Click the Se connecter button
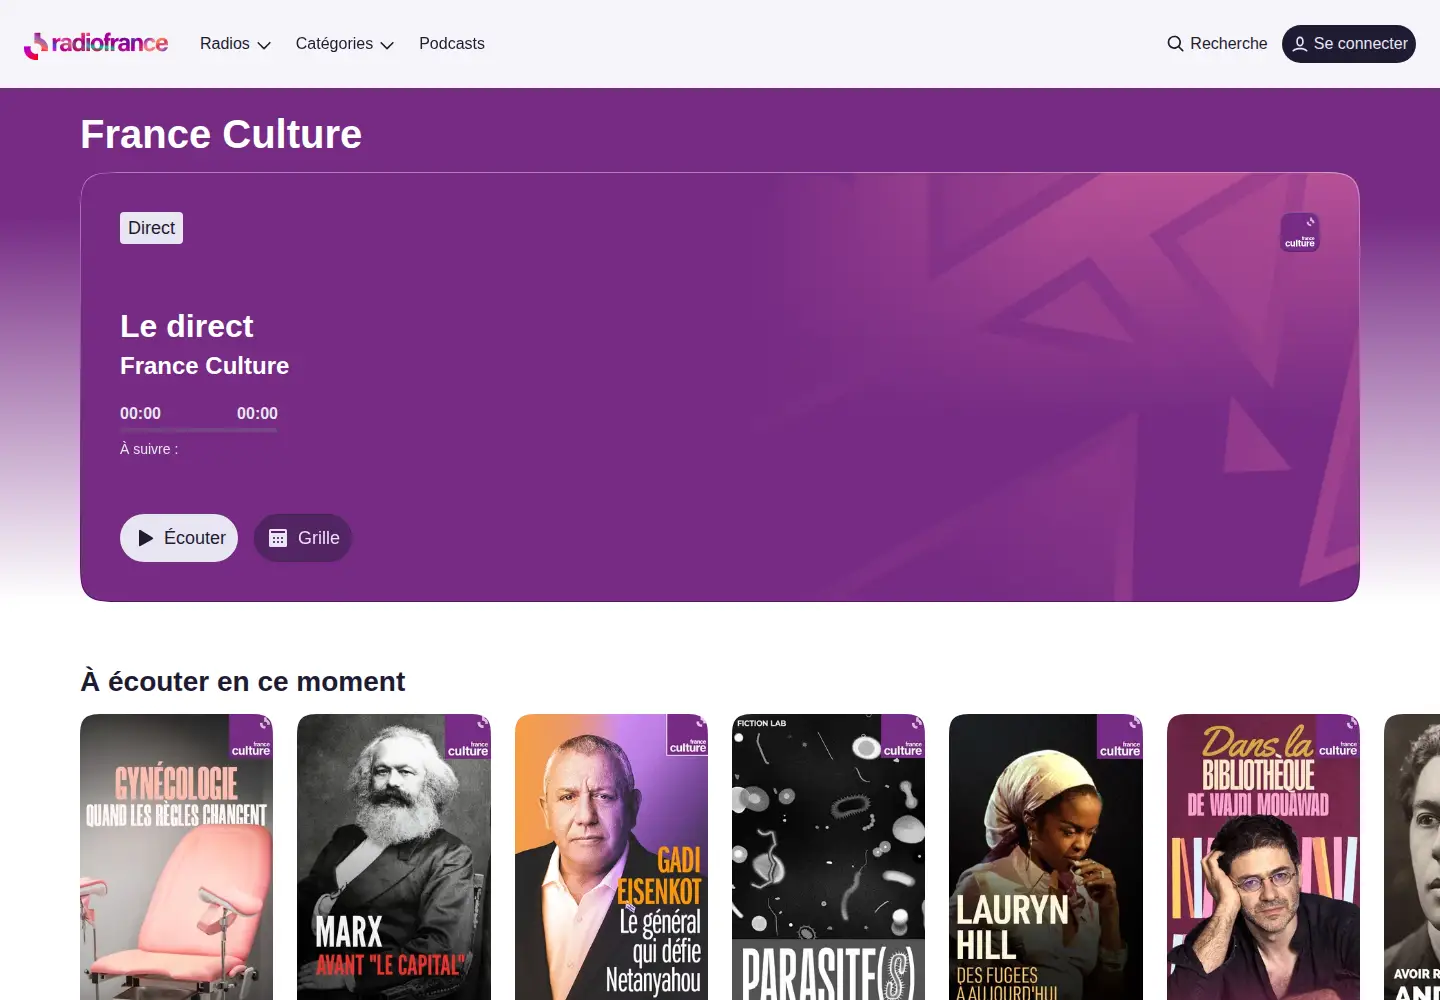Screen dimensions: 1440x1000 tap(1349, 44)
